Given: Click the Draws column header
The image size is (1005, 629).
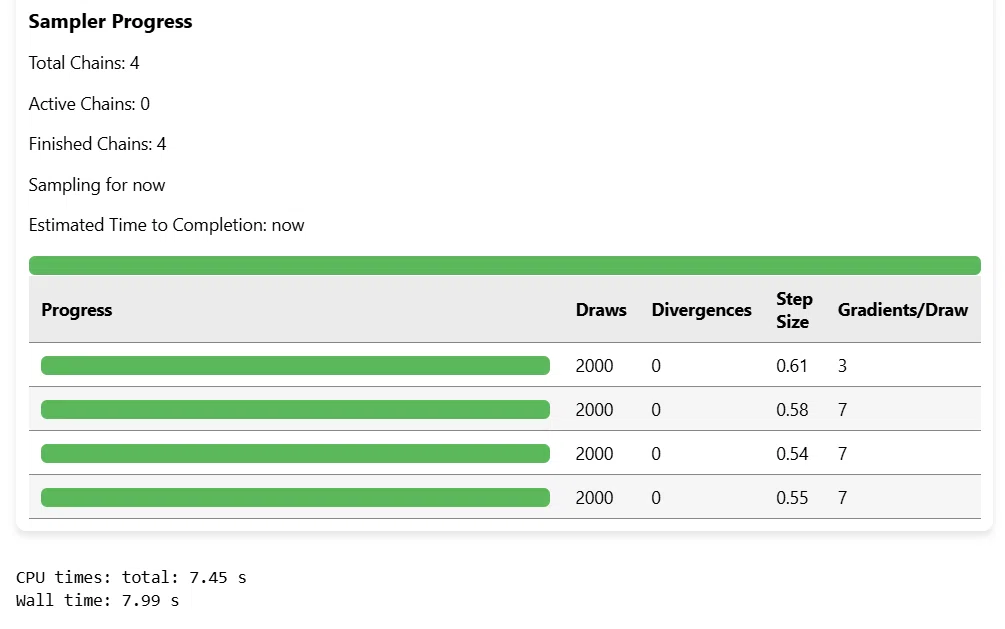Looking at the screenshot, I should [x=601, y=310].
